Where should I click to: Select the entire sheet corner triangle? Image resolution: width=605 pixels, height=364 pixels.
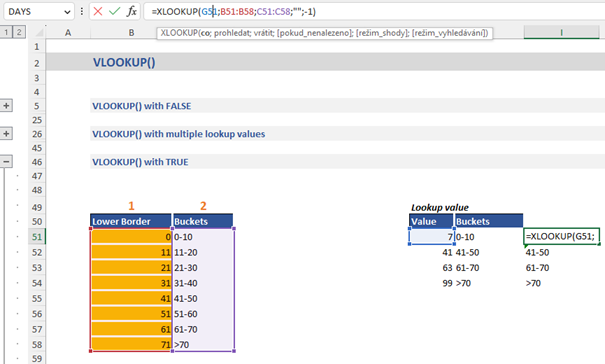coord(38,32)
